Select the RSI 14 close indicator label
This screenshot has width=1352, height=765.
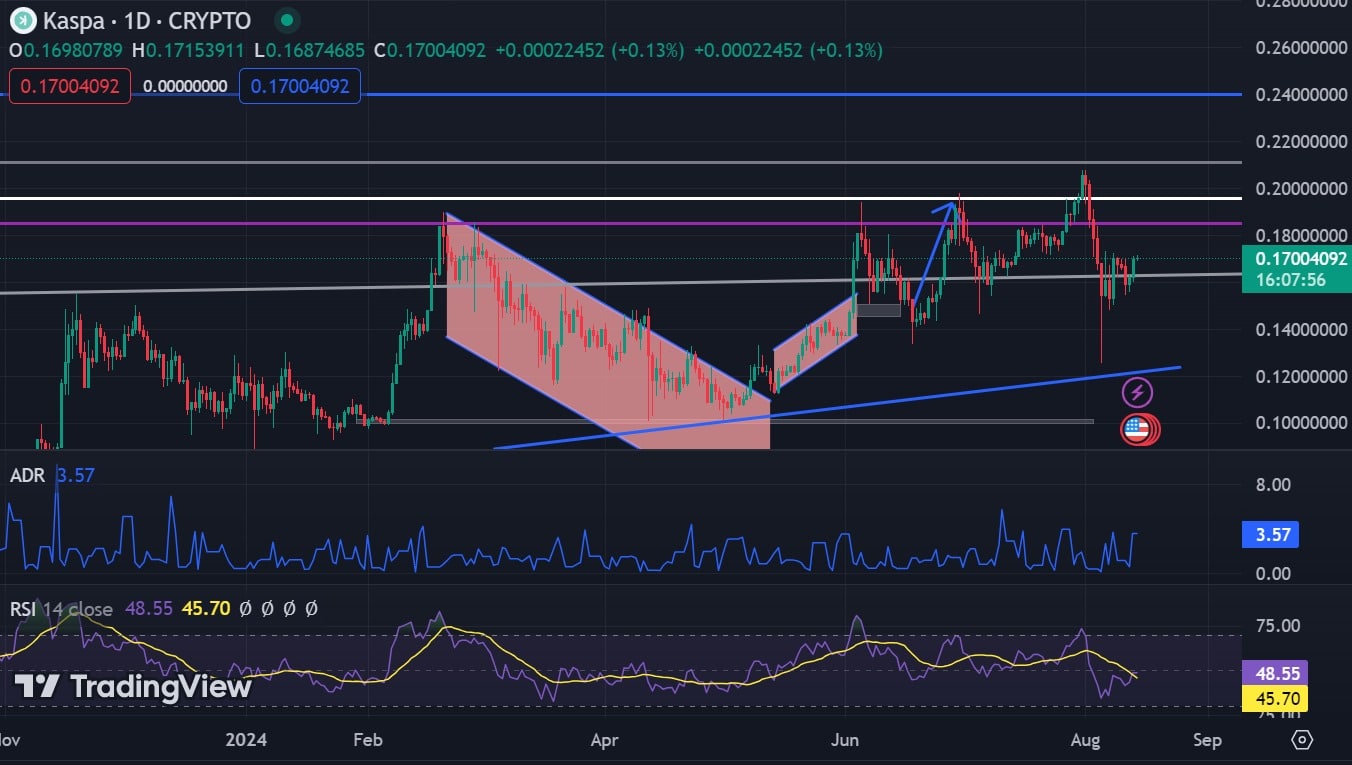(x=61, y=608)
